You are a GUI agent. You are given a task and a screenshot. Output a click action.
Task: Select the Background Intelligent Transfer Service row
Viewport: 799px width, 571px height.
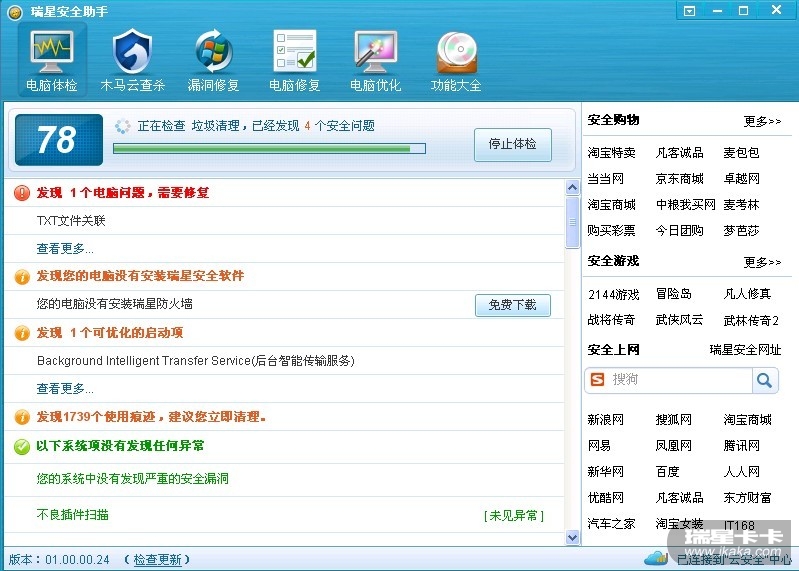pos(284,361)
